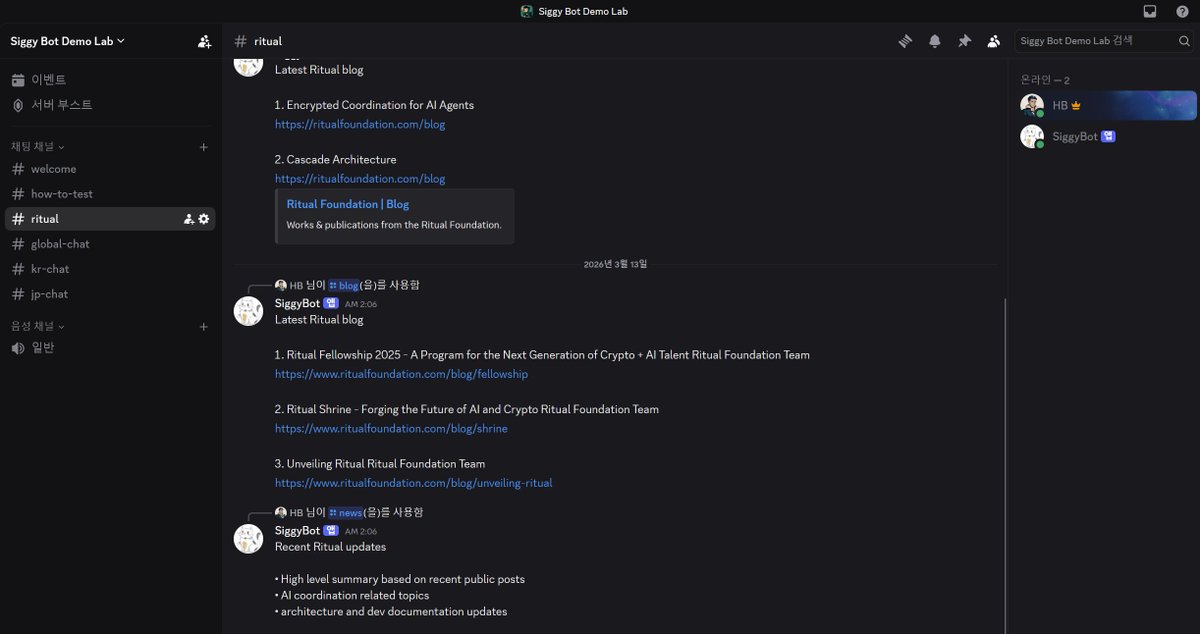The height and width of the screenshot is (634, 1200).
Task: Click the 온라인 — 2 member group header
Action: 1045,79
